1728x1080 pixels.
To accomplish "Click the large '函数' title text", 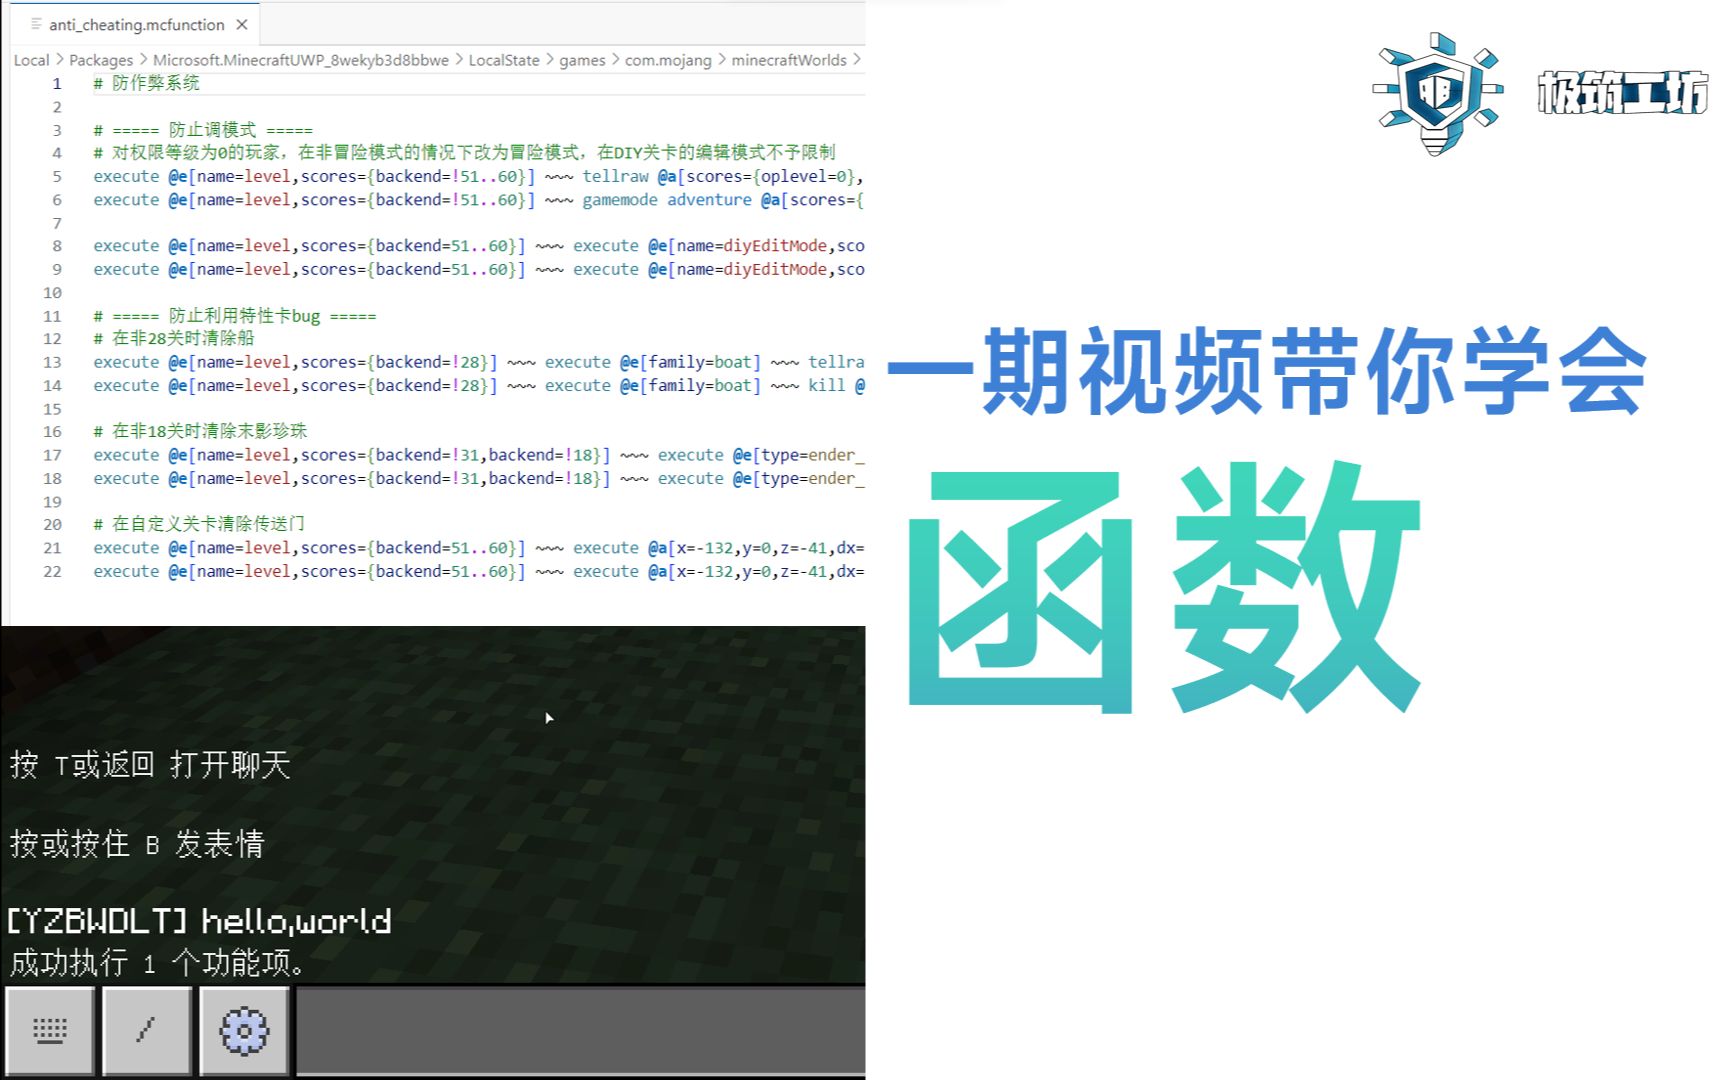I will pyautogui.click(x=1165, y=588).
